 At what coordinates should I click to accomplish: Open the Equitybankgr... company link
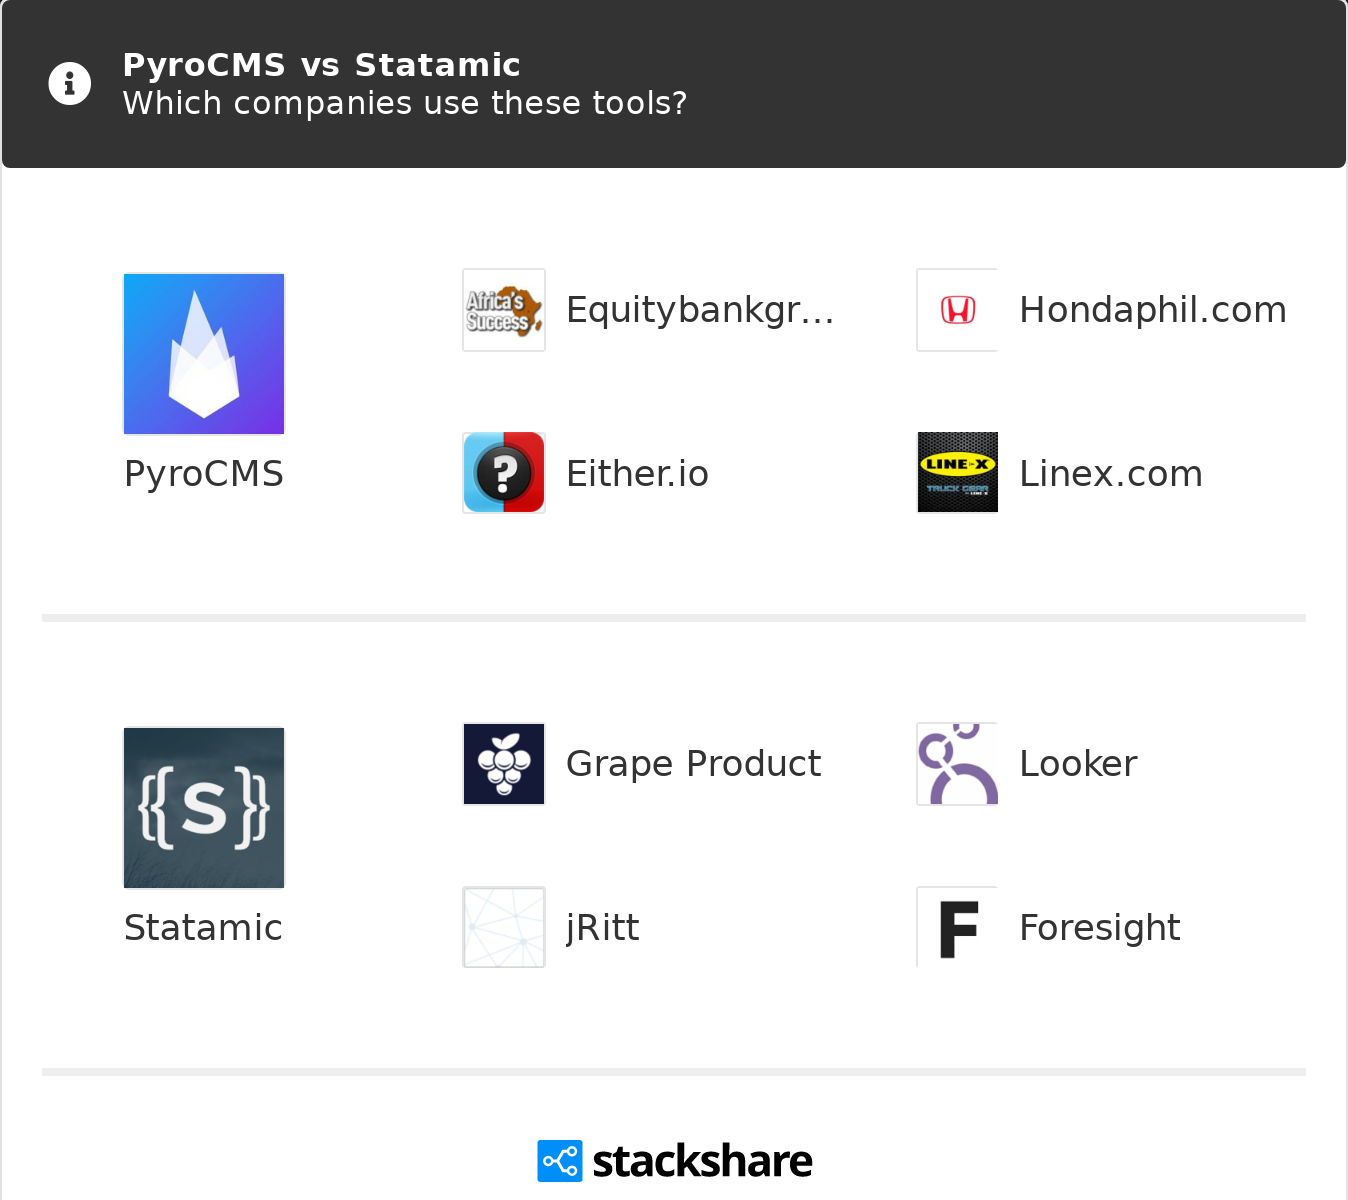point(700,310)
